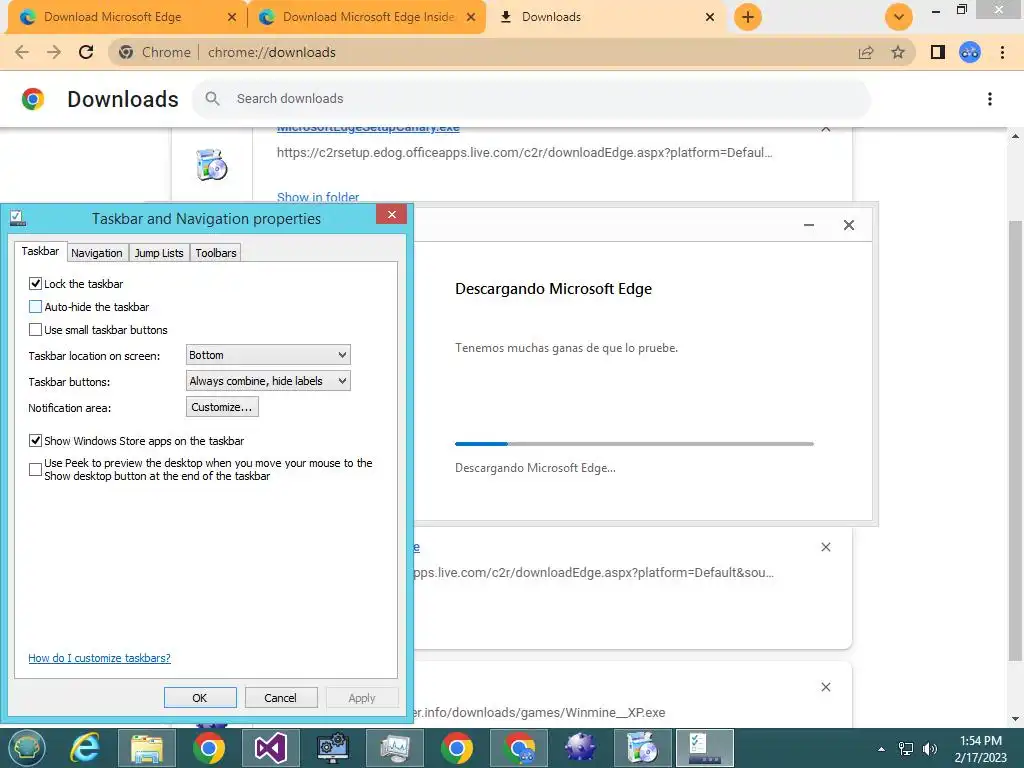Screen dimensions: 1024x768
Task: Open File Explorer from the taskbar
Action: 147,748
